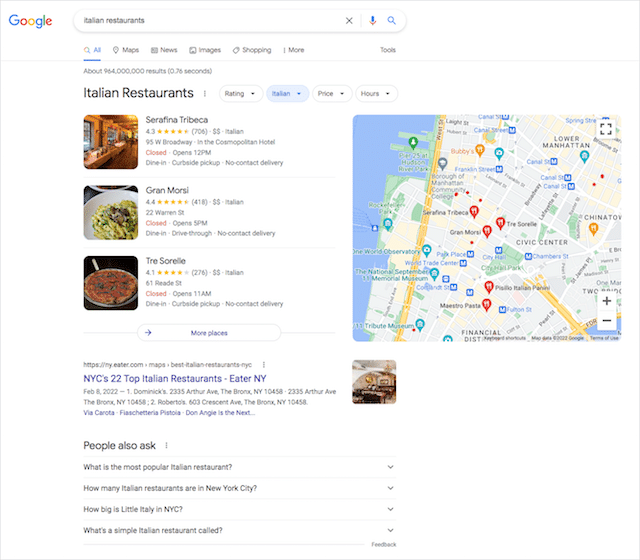Open the Rating filter dropdown
The image size is (640, 560).
(x=240, y=93)
